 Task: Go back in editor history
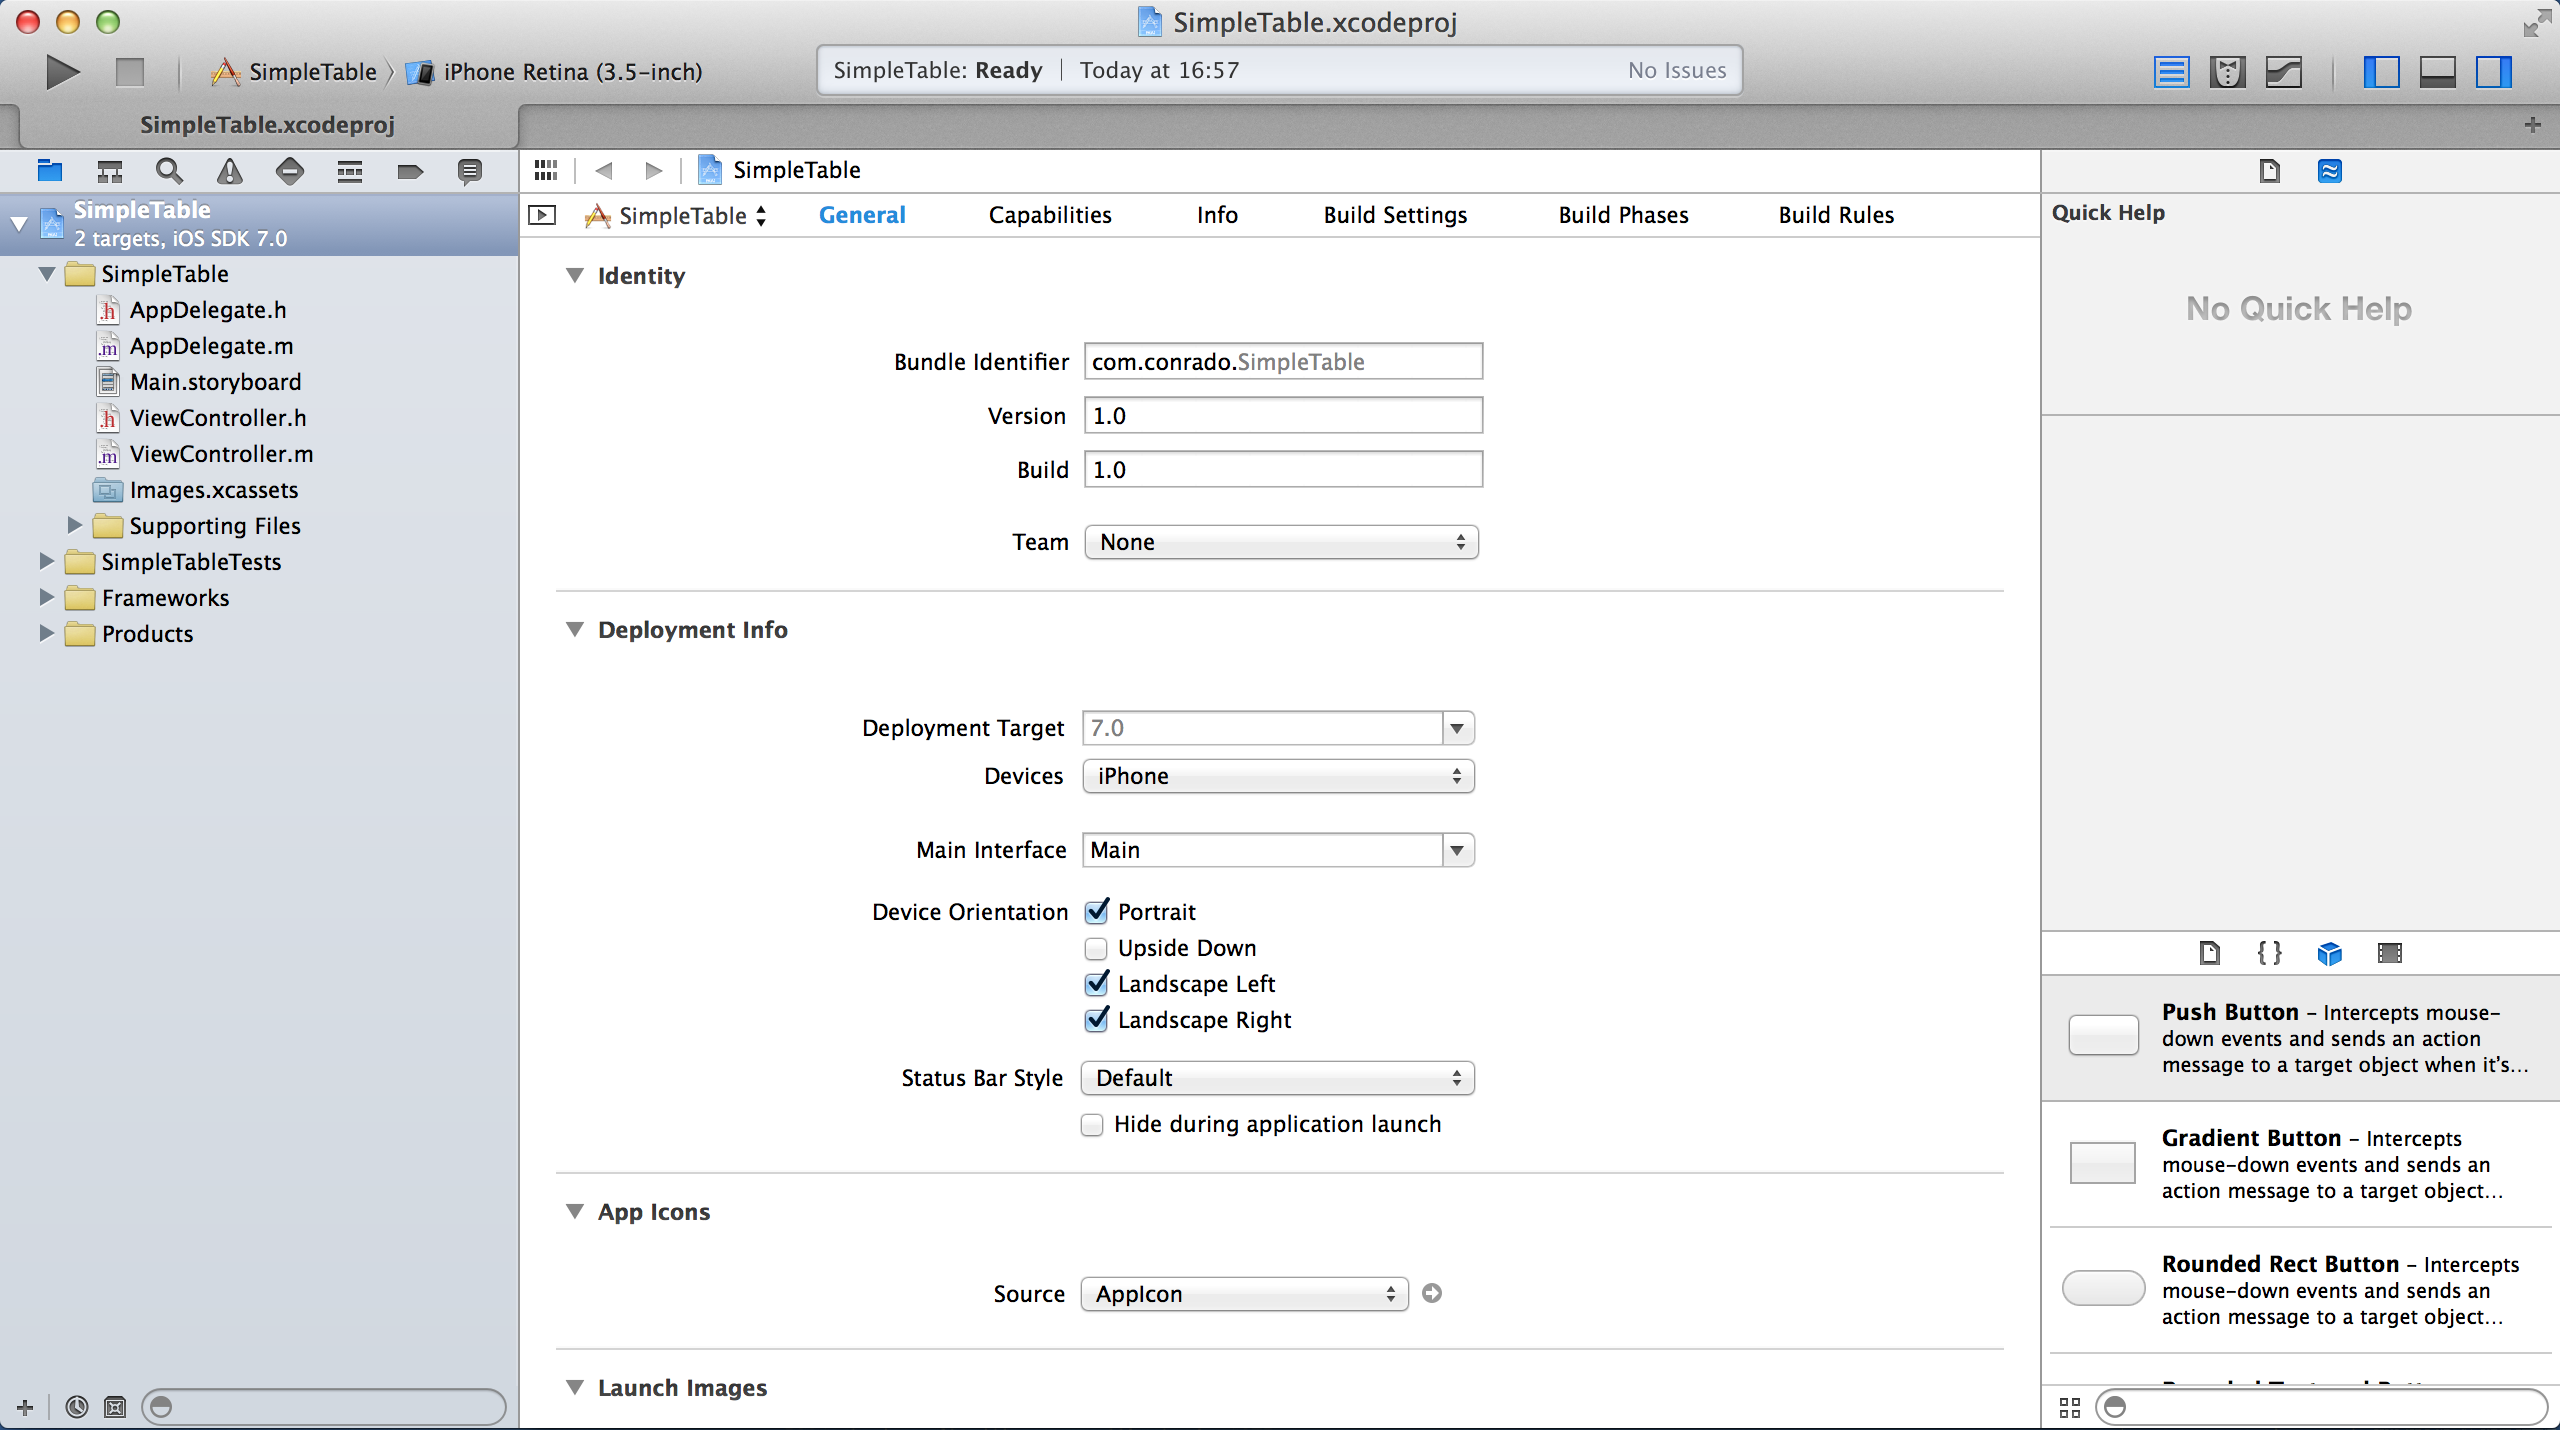[603, 170]
